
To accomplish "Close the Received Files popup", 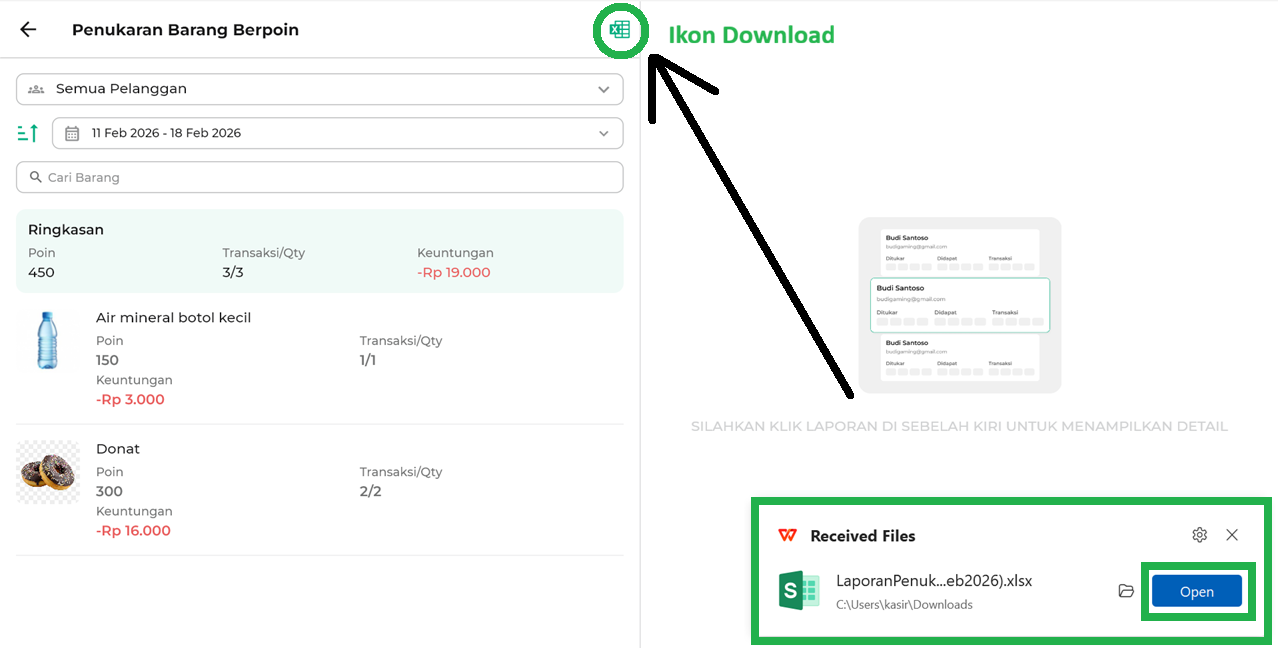I will 1232,535.
